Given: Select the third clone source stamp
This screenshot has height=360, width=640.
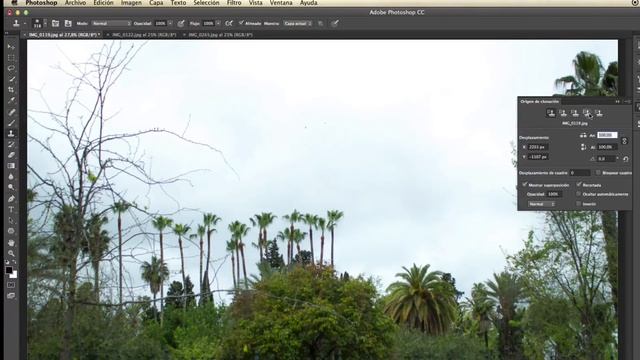Looking at the screenshot, I should click(575, 113).
